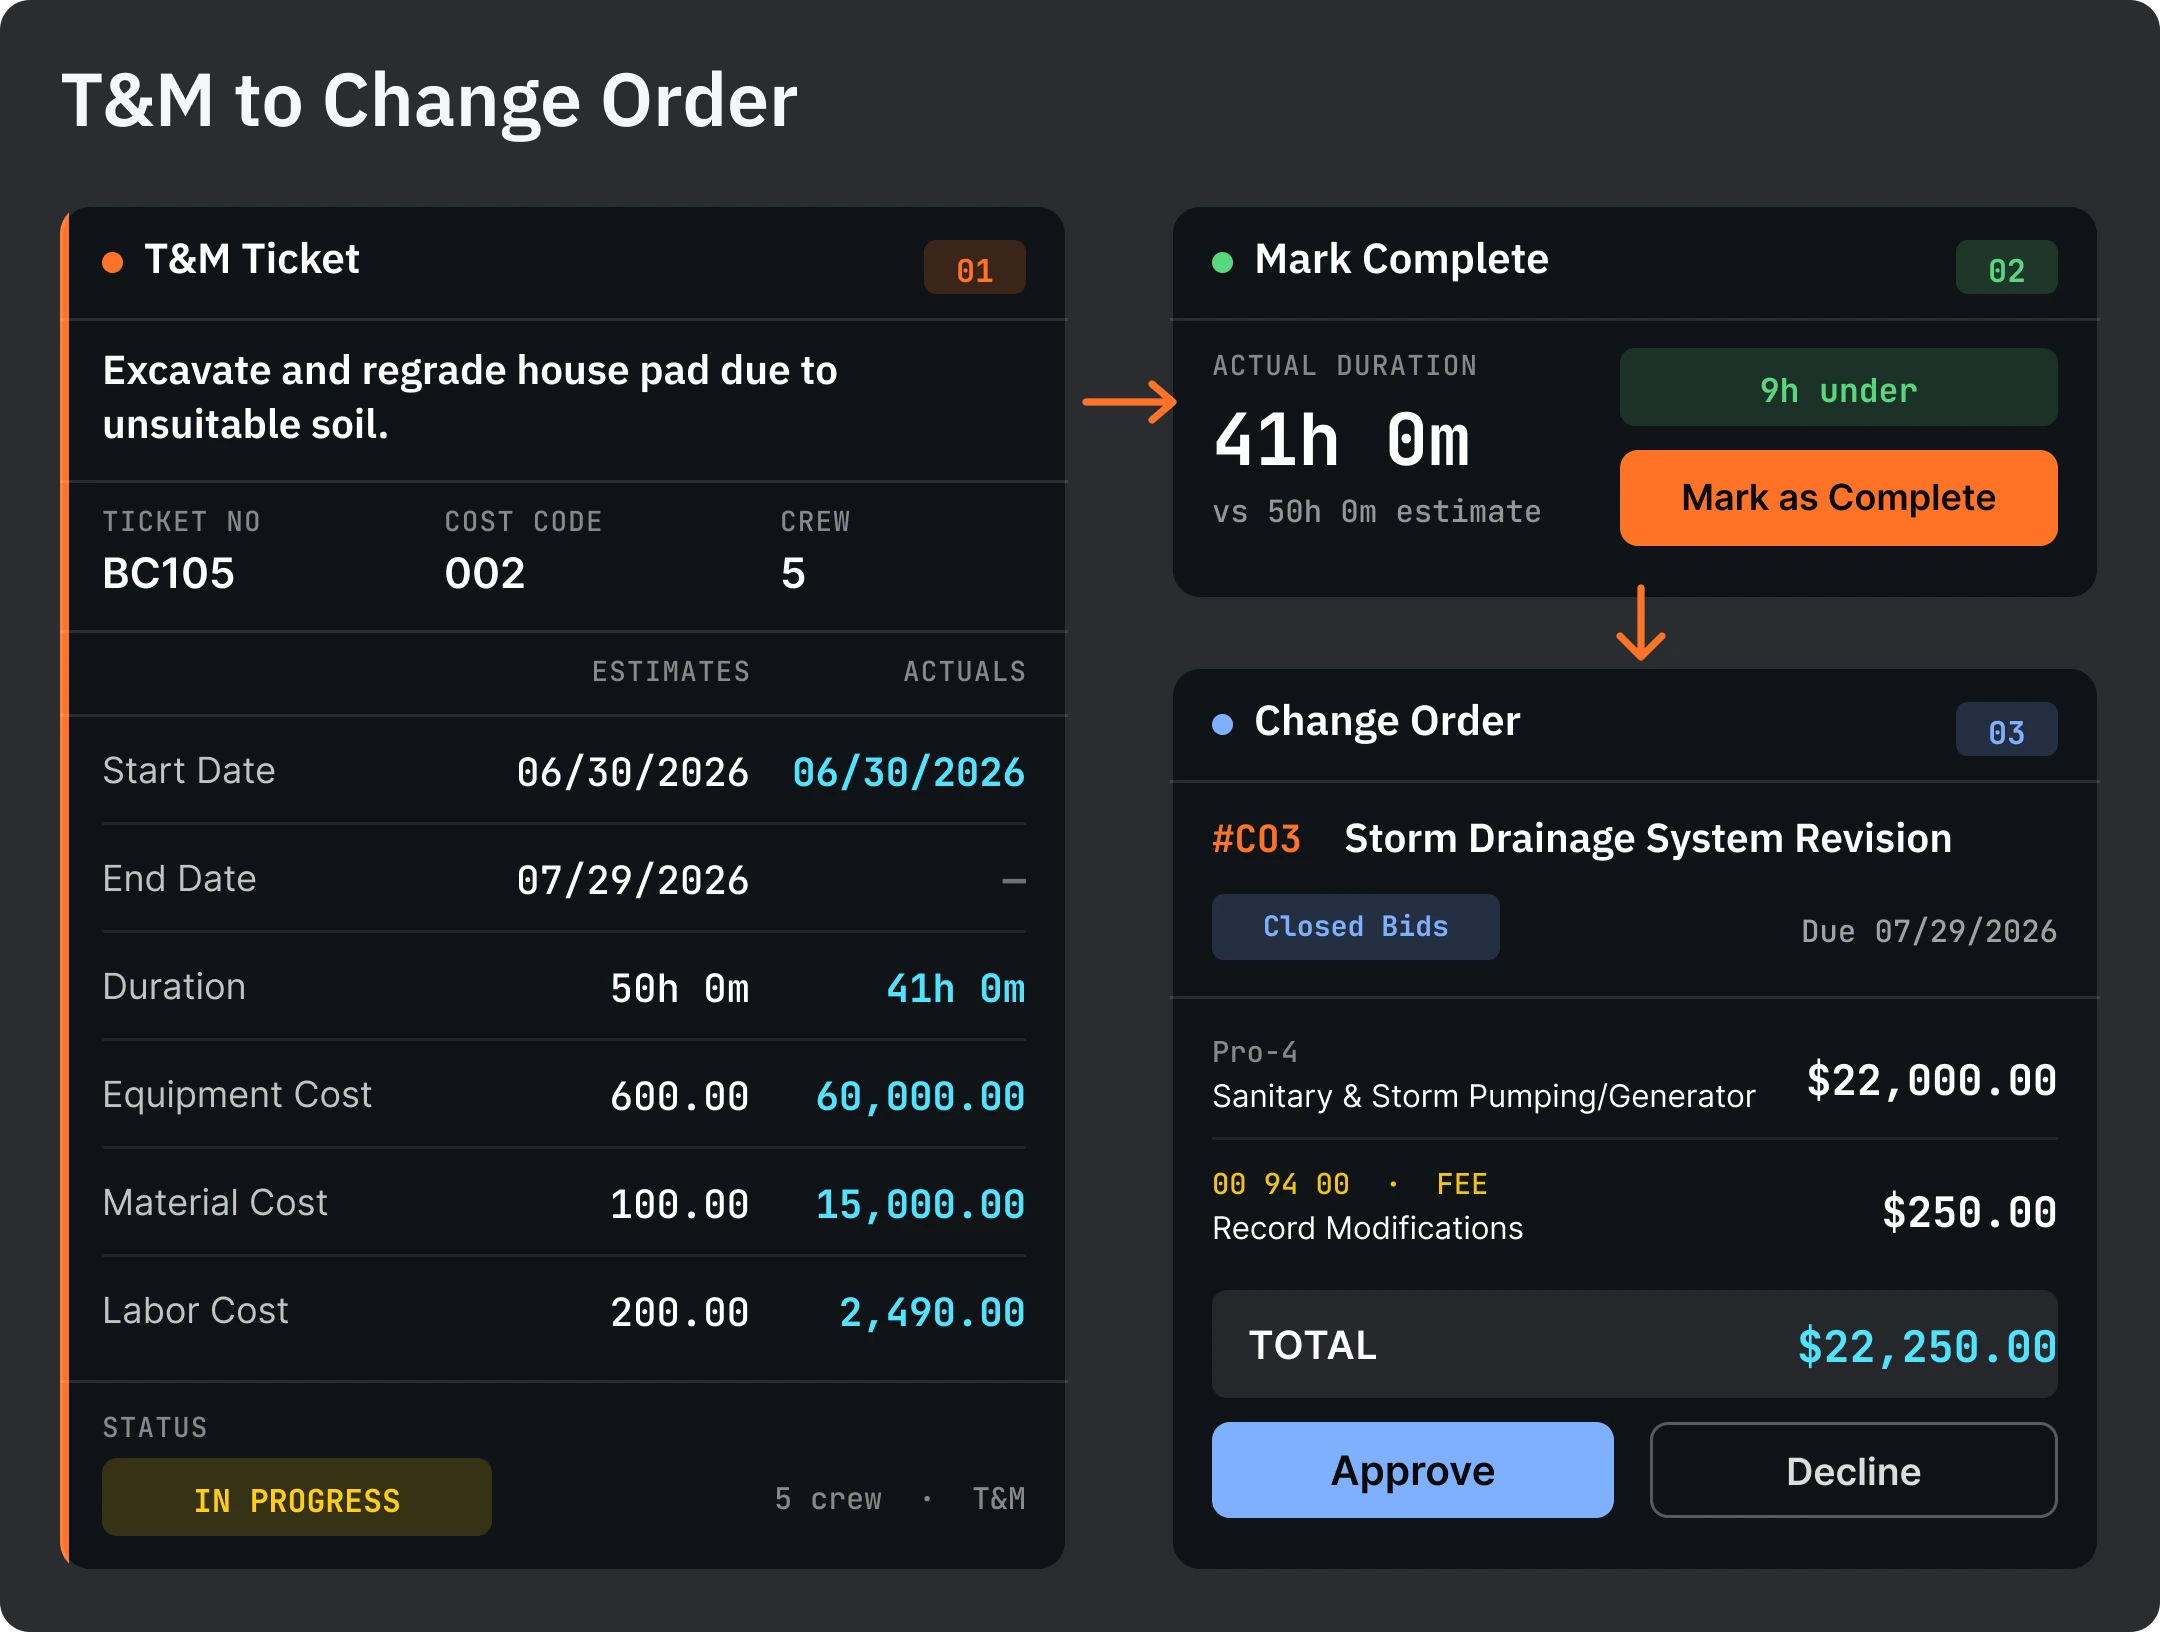
Task: Select Sanitary & Storm Pumping/Generator line
Action: [x=1483, y=1097]
